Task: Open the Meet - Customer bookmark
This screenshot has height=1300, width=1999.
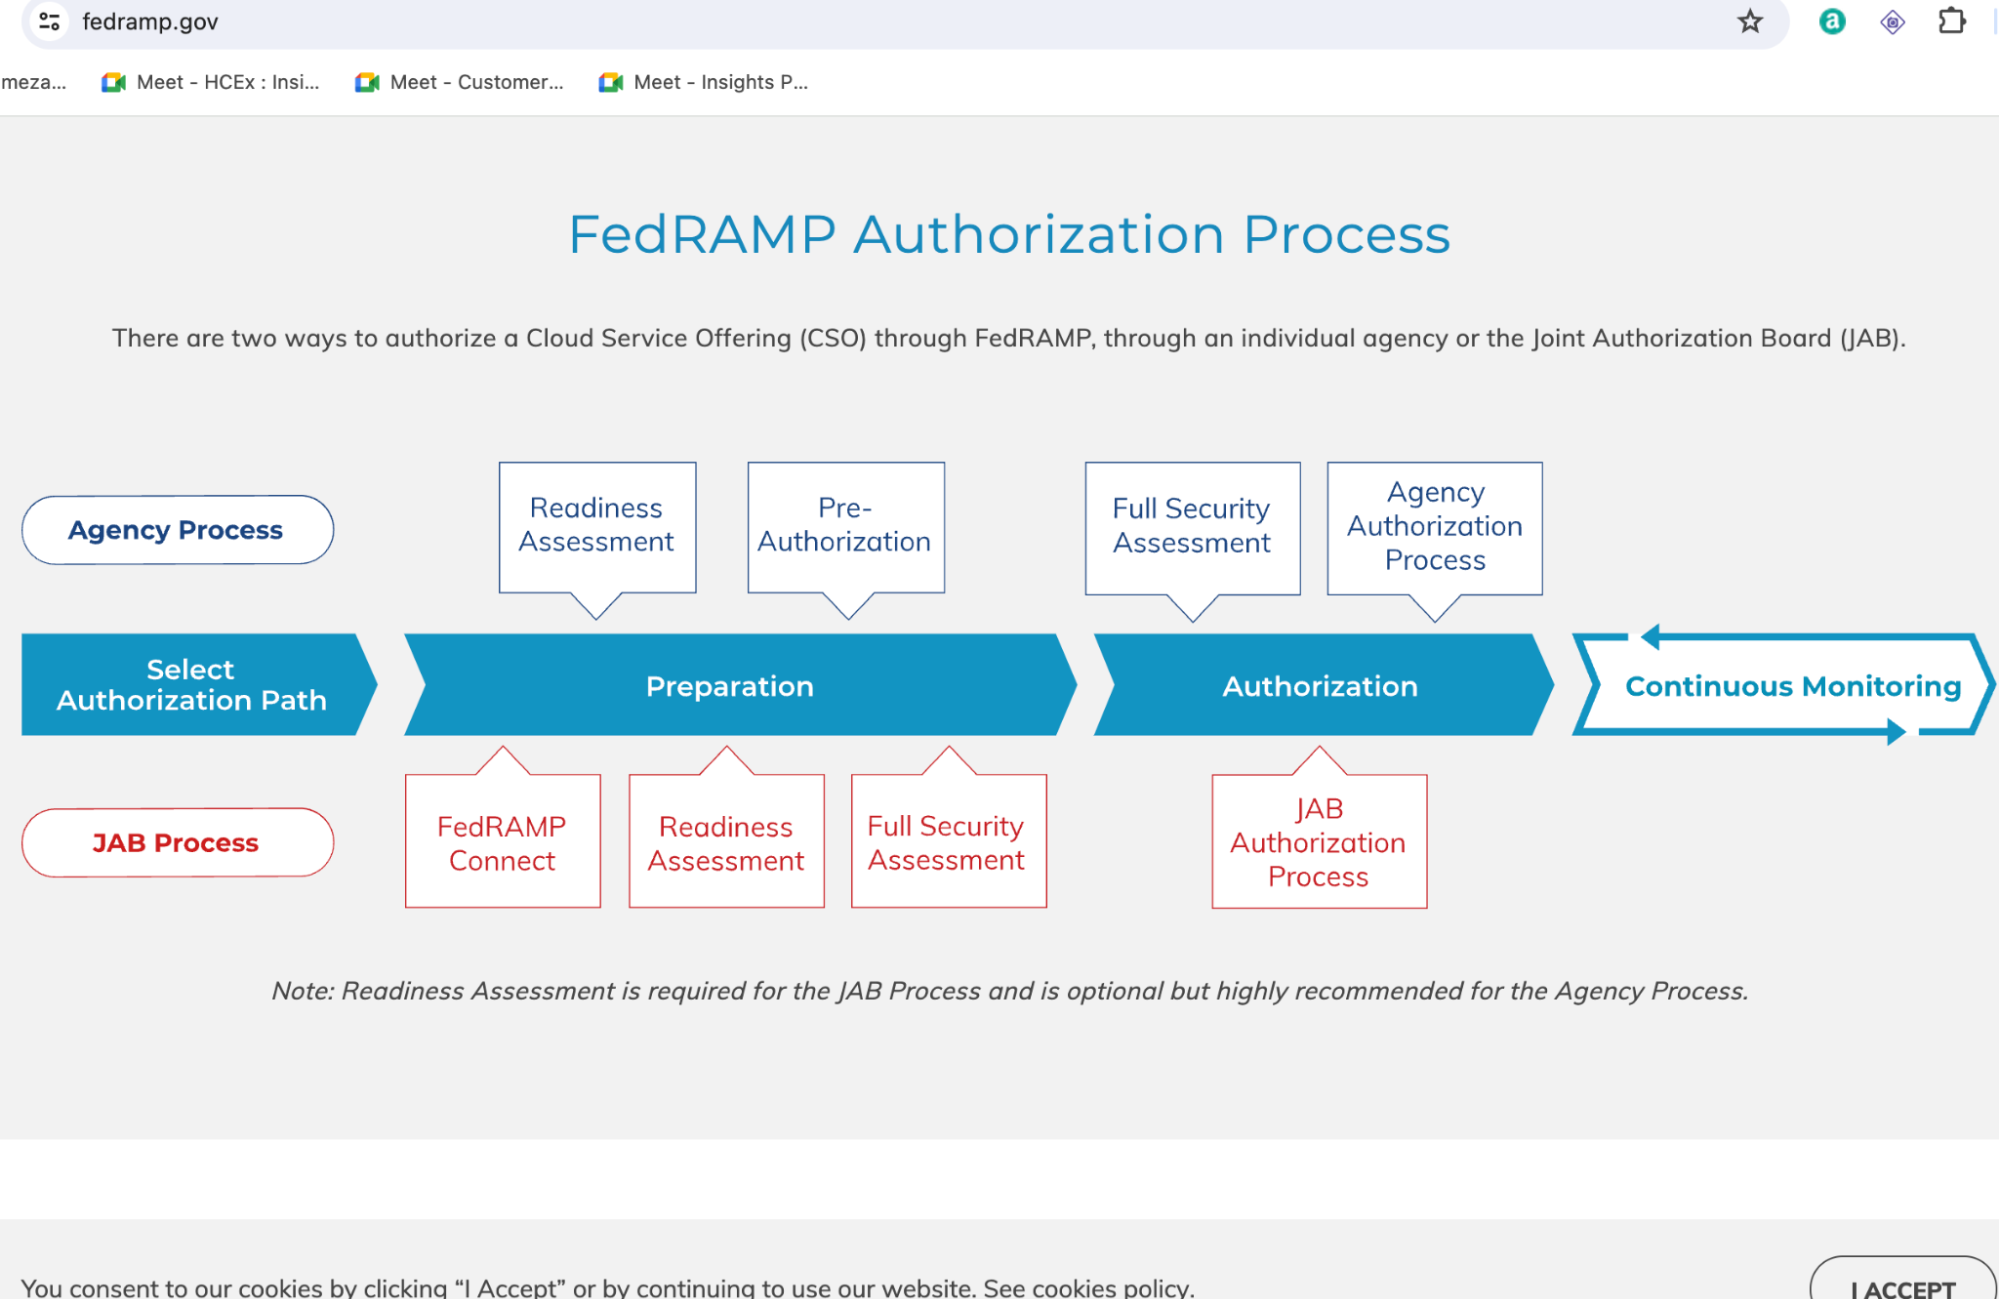Action: pos(460,82)
